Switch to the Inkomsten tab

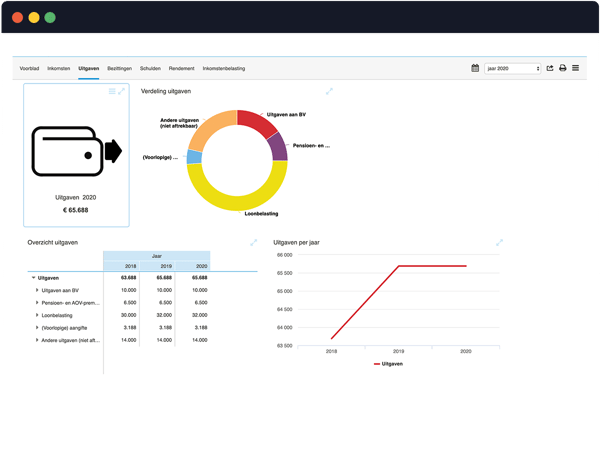coord(59,68)
